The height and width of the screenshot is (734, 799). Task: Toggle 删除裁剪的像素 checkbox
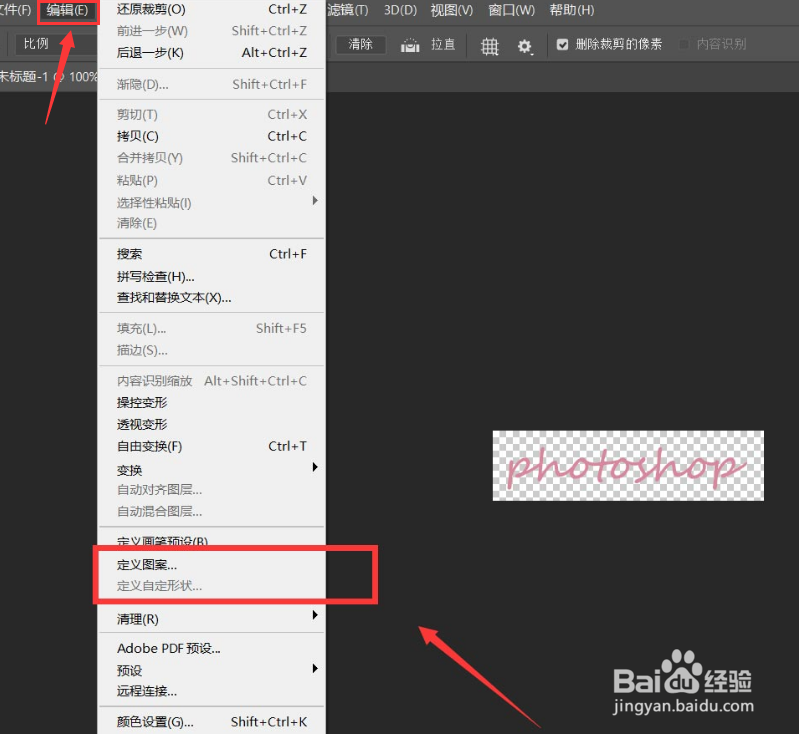click(x=562, y=44)
